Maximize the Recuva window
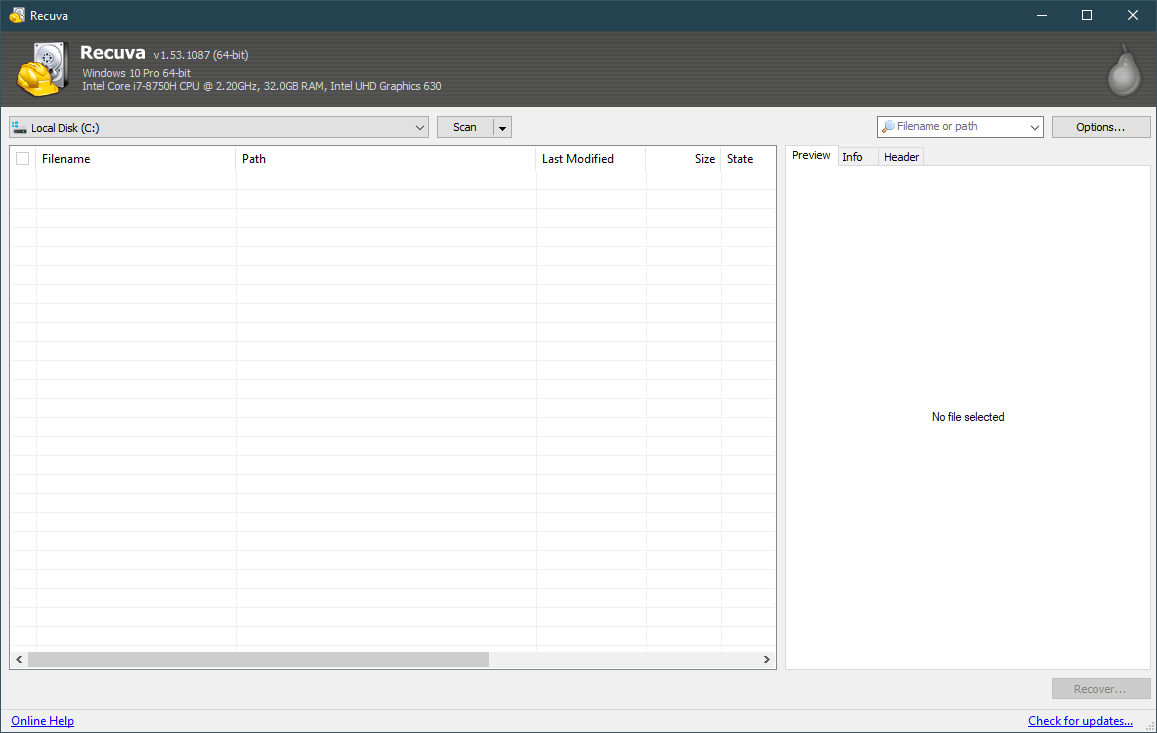Viewport: 1157px width, 733px height. click(x=1087, y=16)
